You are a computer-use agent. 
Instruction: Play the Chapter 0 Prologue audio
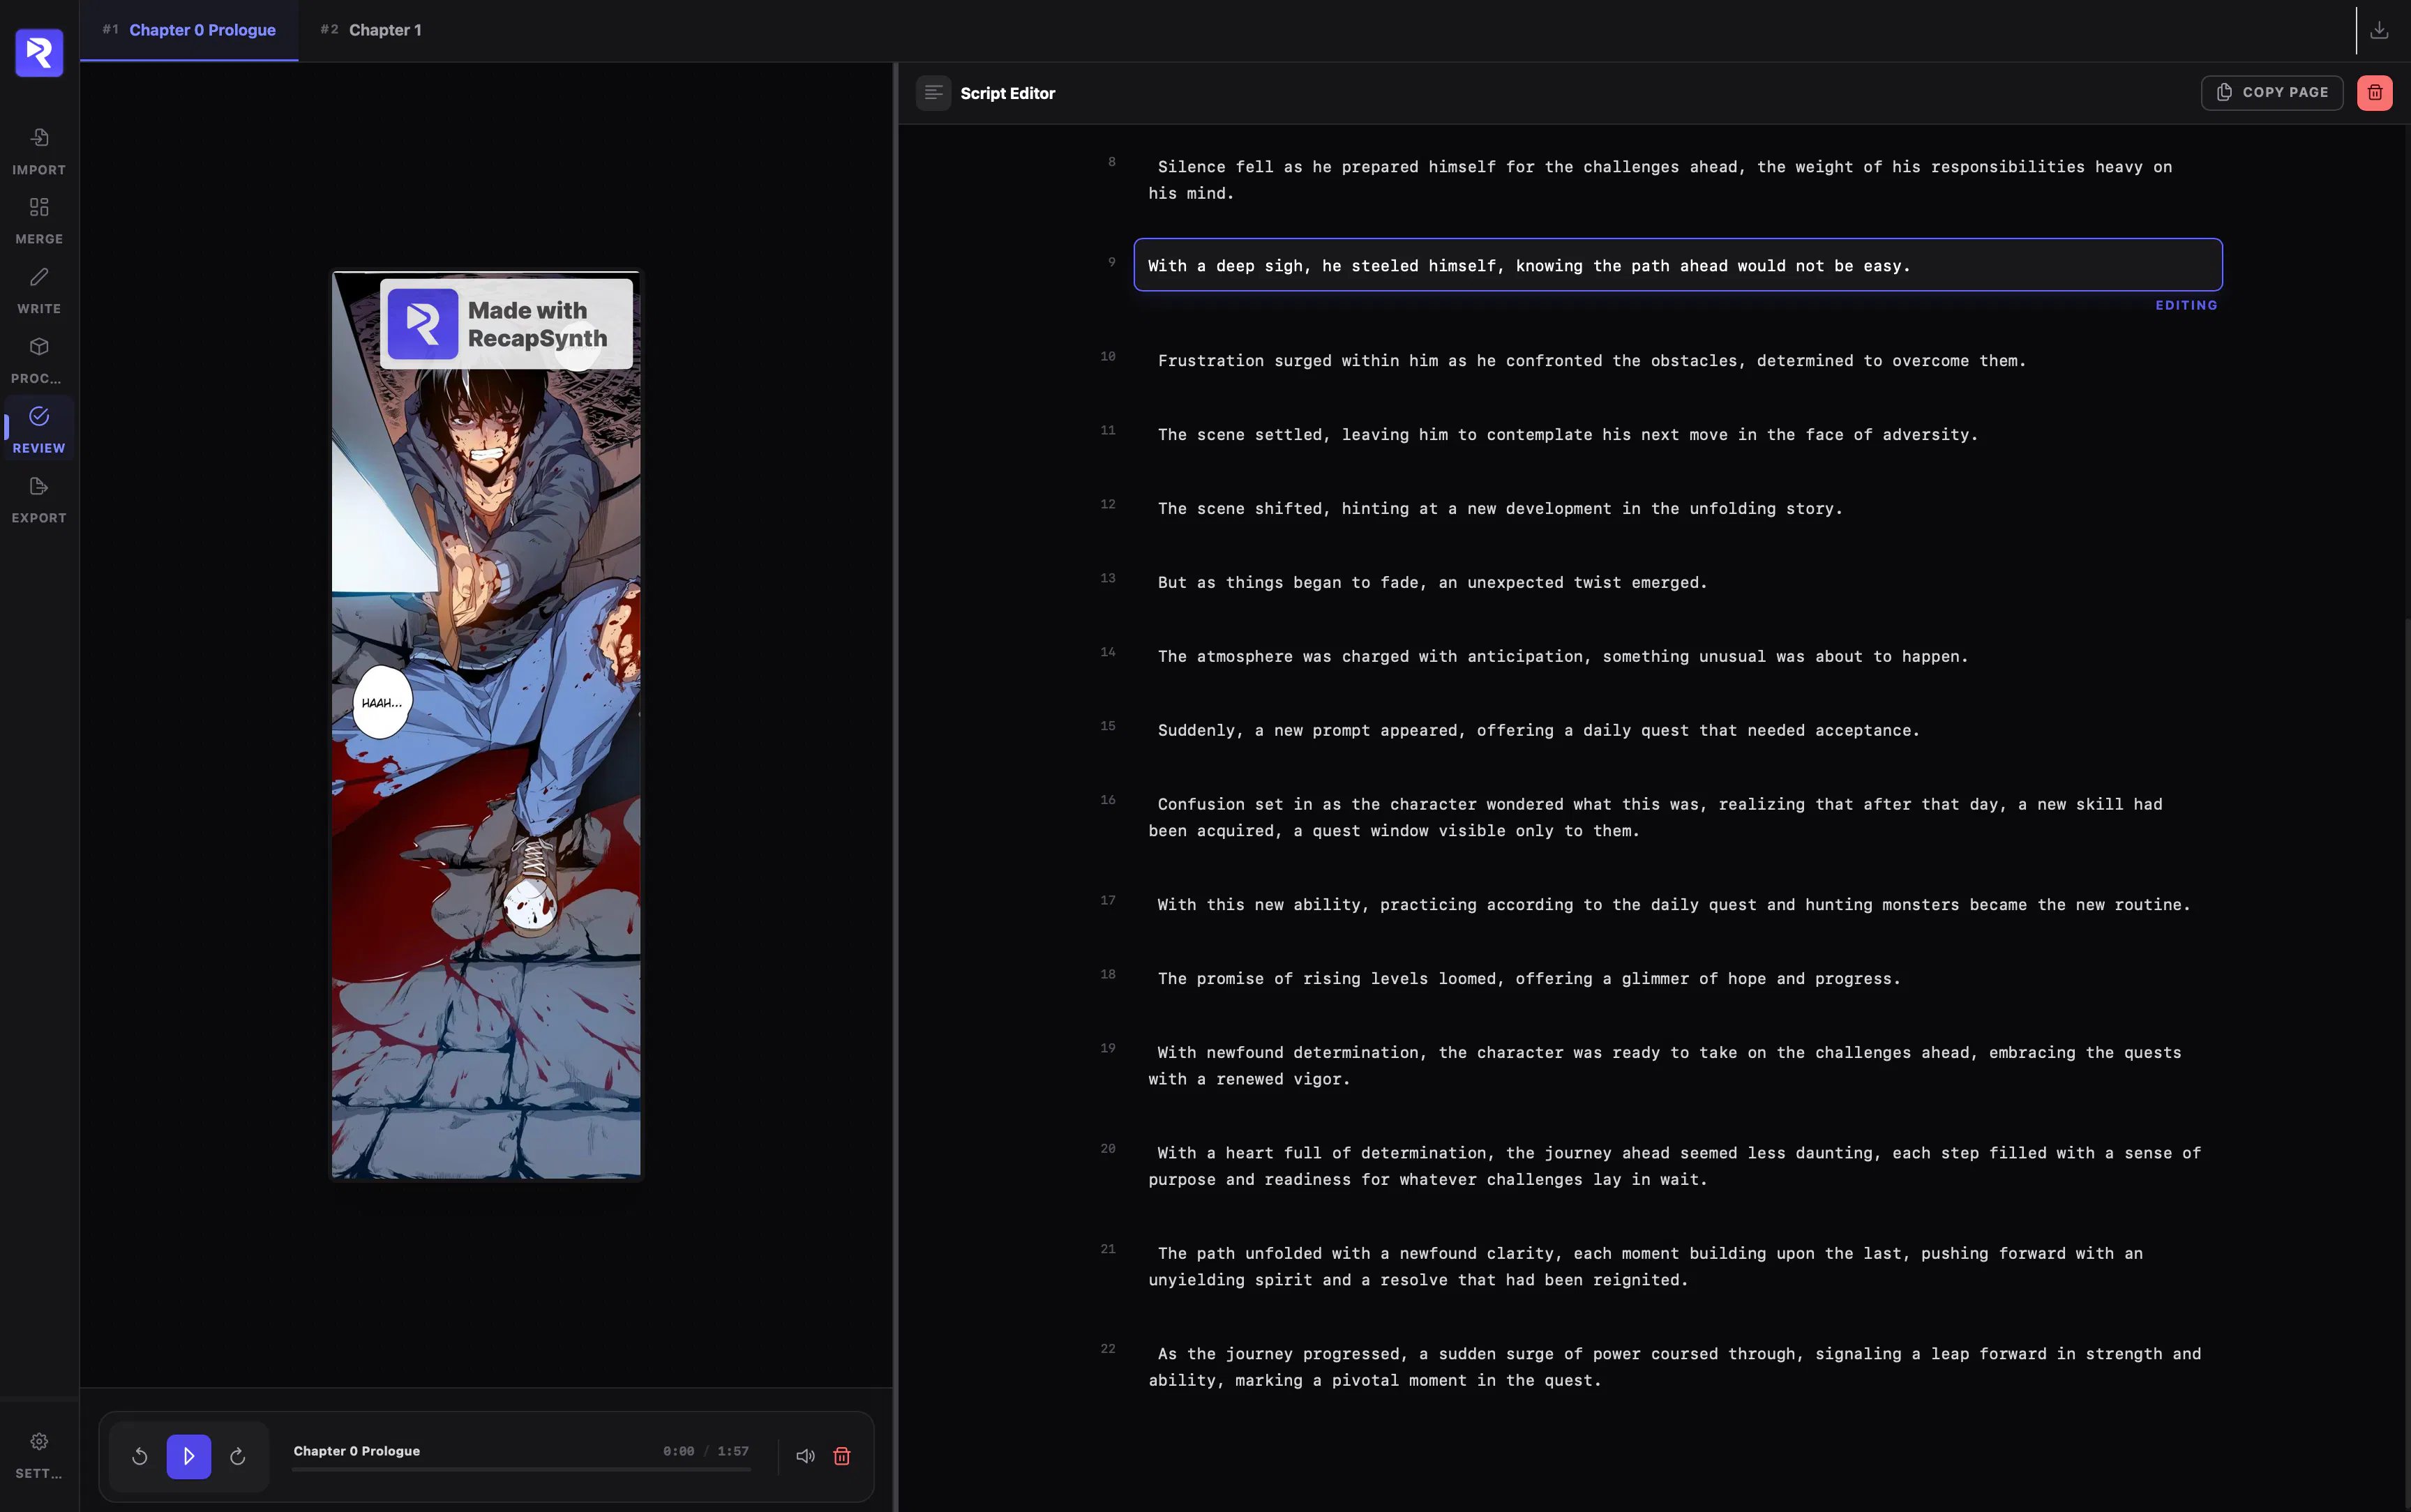coord(189,1456)
